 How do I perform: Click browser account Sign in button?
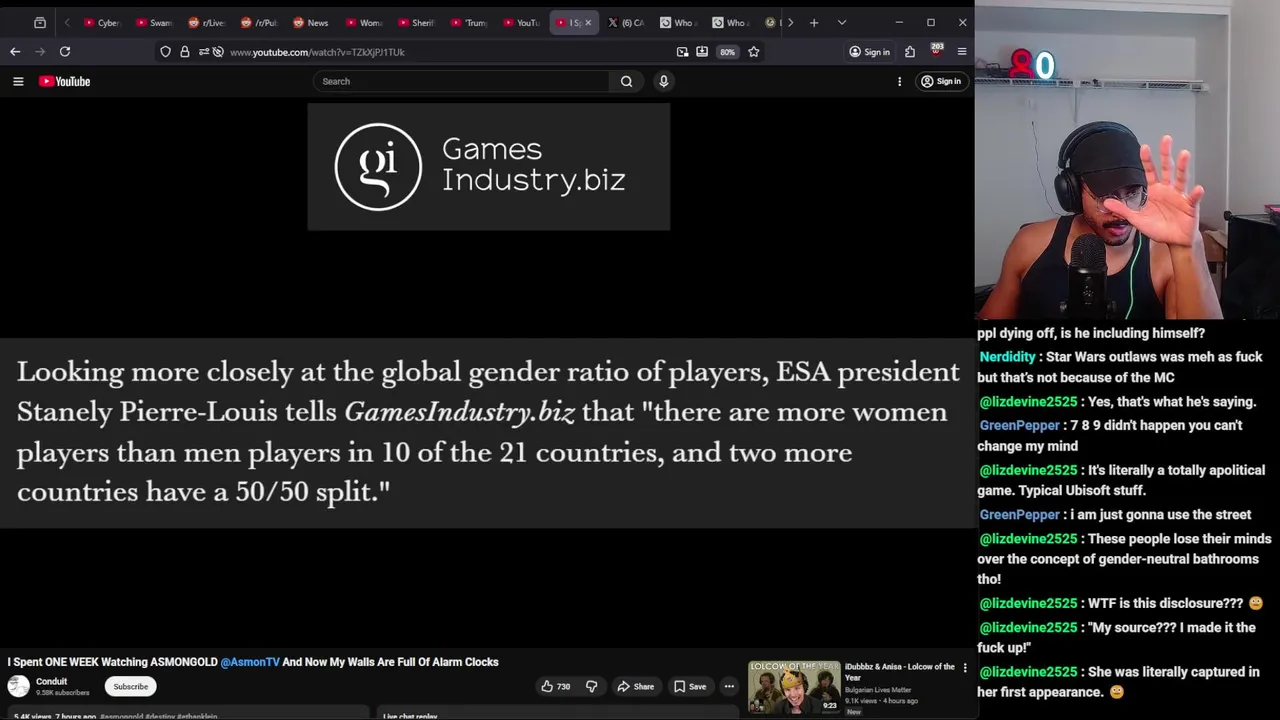point(869,52)
